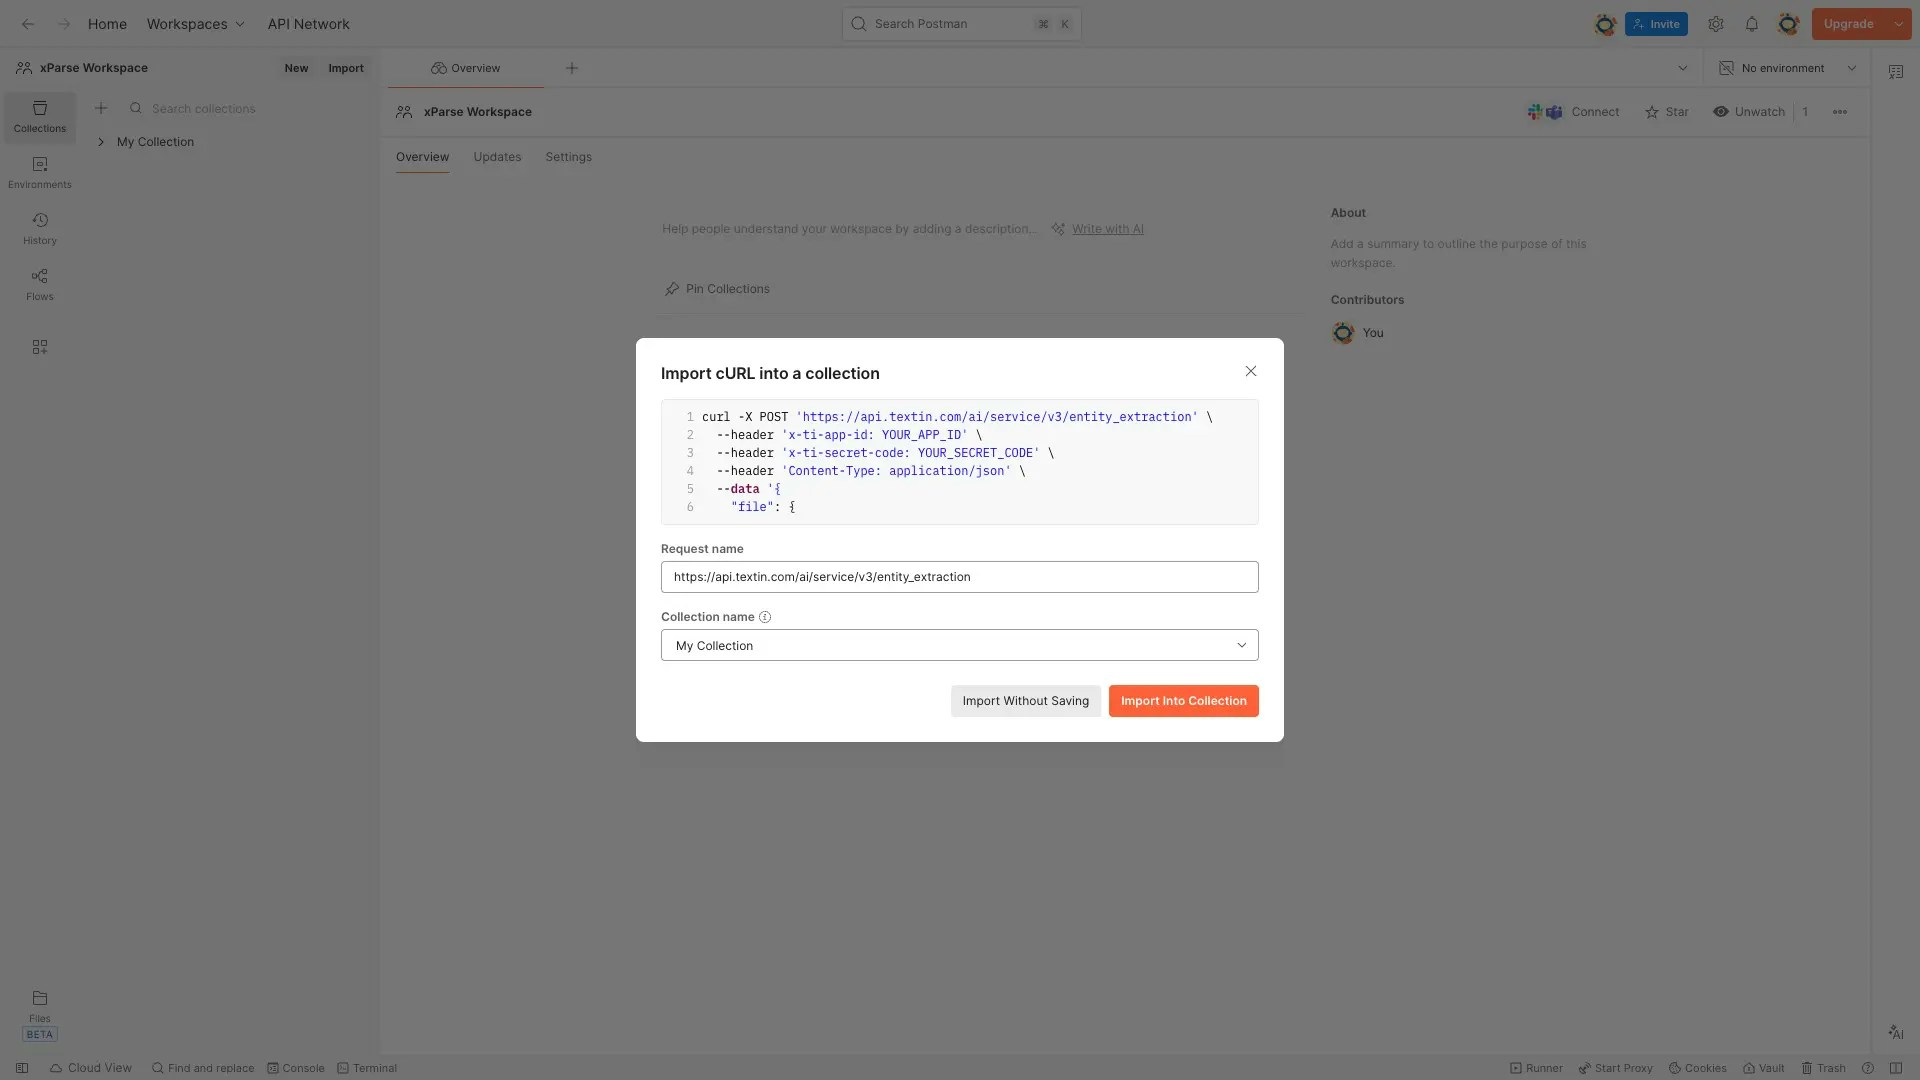Open the History sidebar panel
Screen dimensions: 1920x1080
click(40, 228)
